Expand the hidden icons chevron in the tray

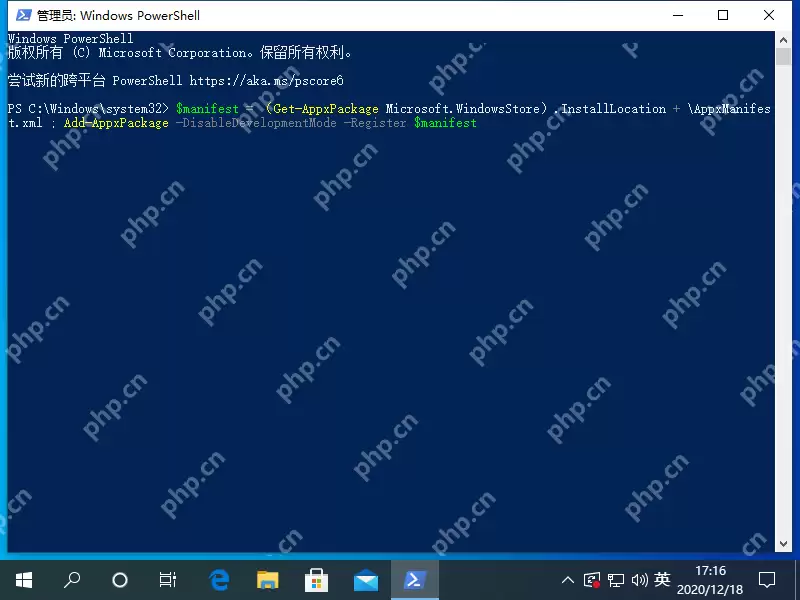pyautogui.click(x=567, y=579)
